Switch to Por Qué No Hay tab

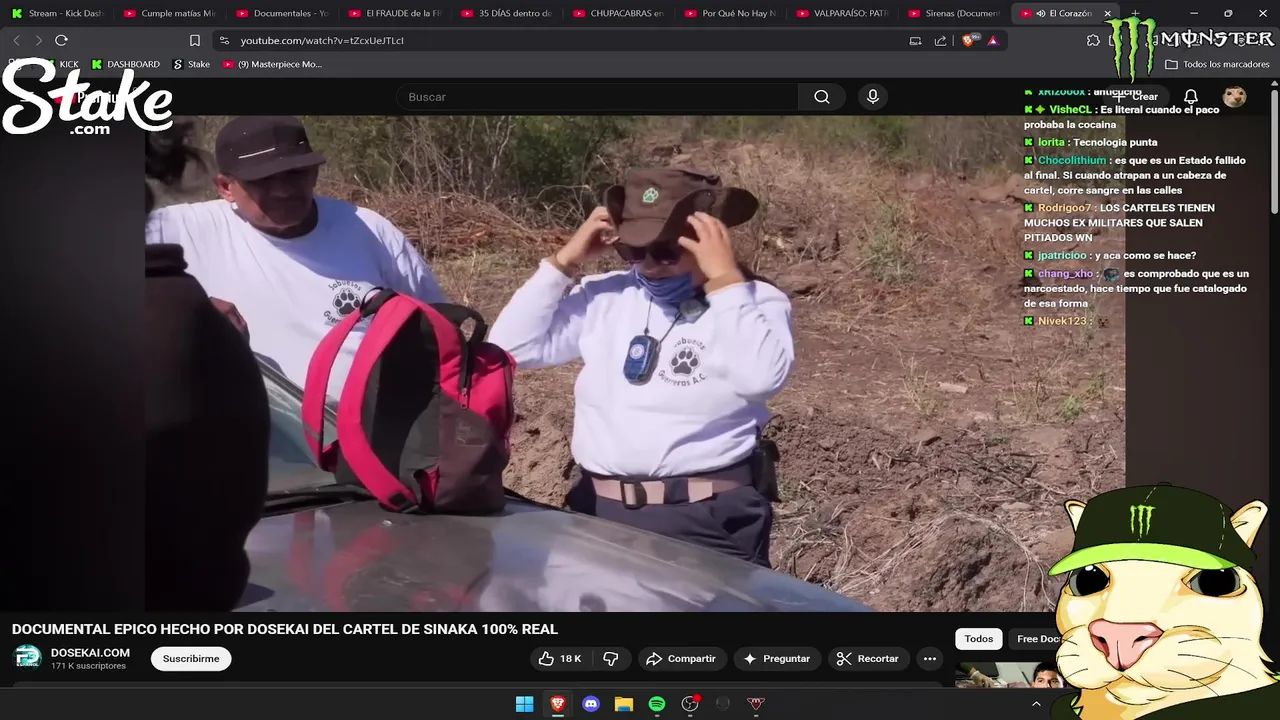coord(730,13)
